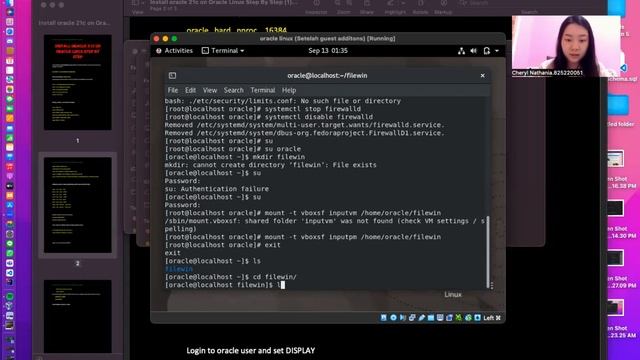
Task: Click the Preview Markup toolbar item
Action: coord(443,7)
